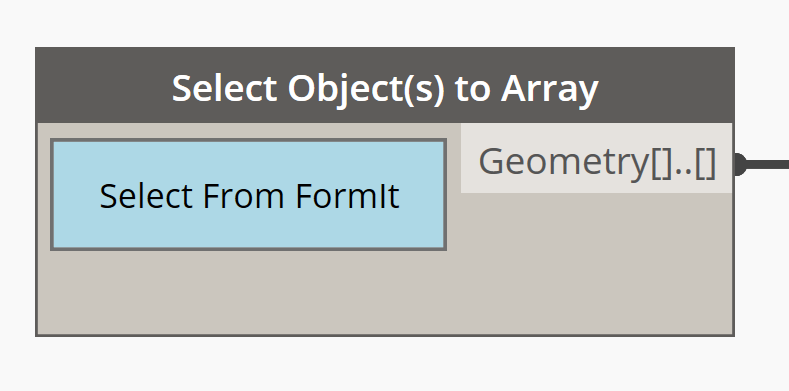Click the word Object(s) in the header
The image size is (789, 391).
(x=366, y=90)
